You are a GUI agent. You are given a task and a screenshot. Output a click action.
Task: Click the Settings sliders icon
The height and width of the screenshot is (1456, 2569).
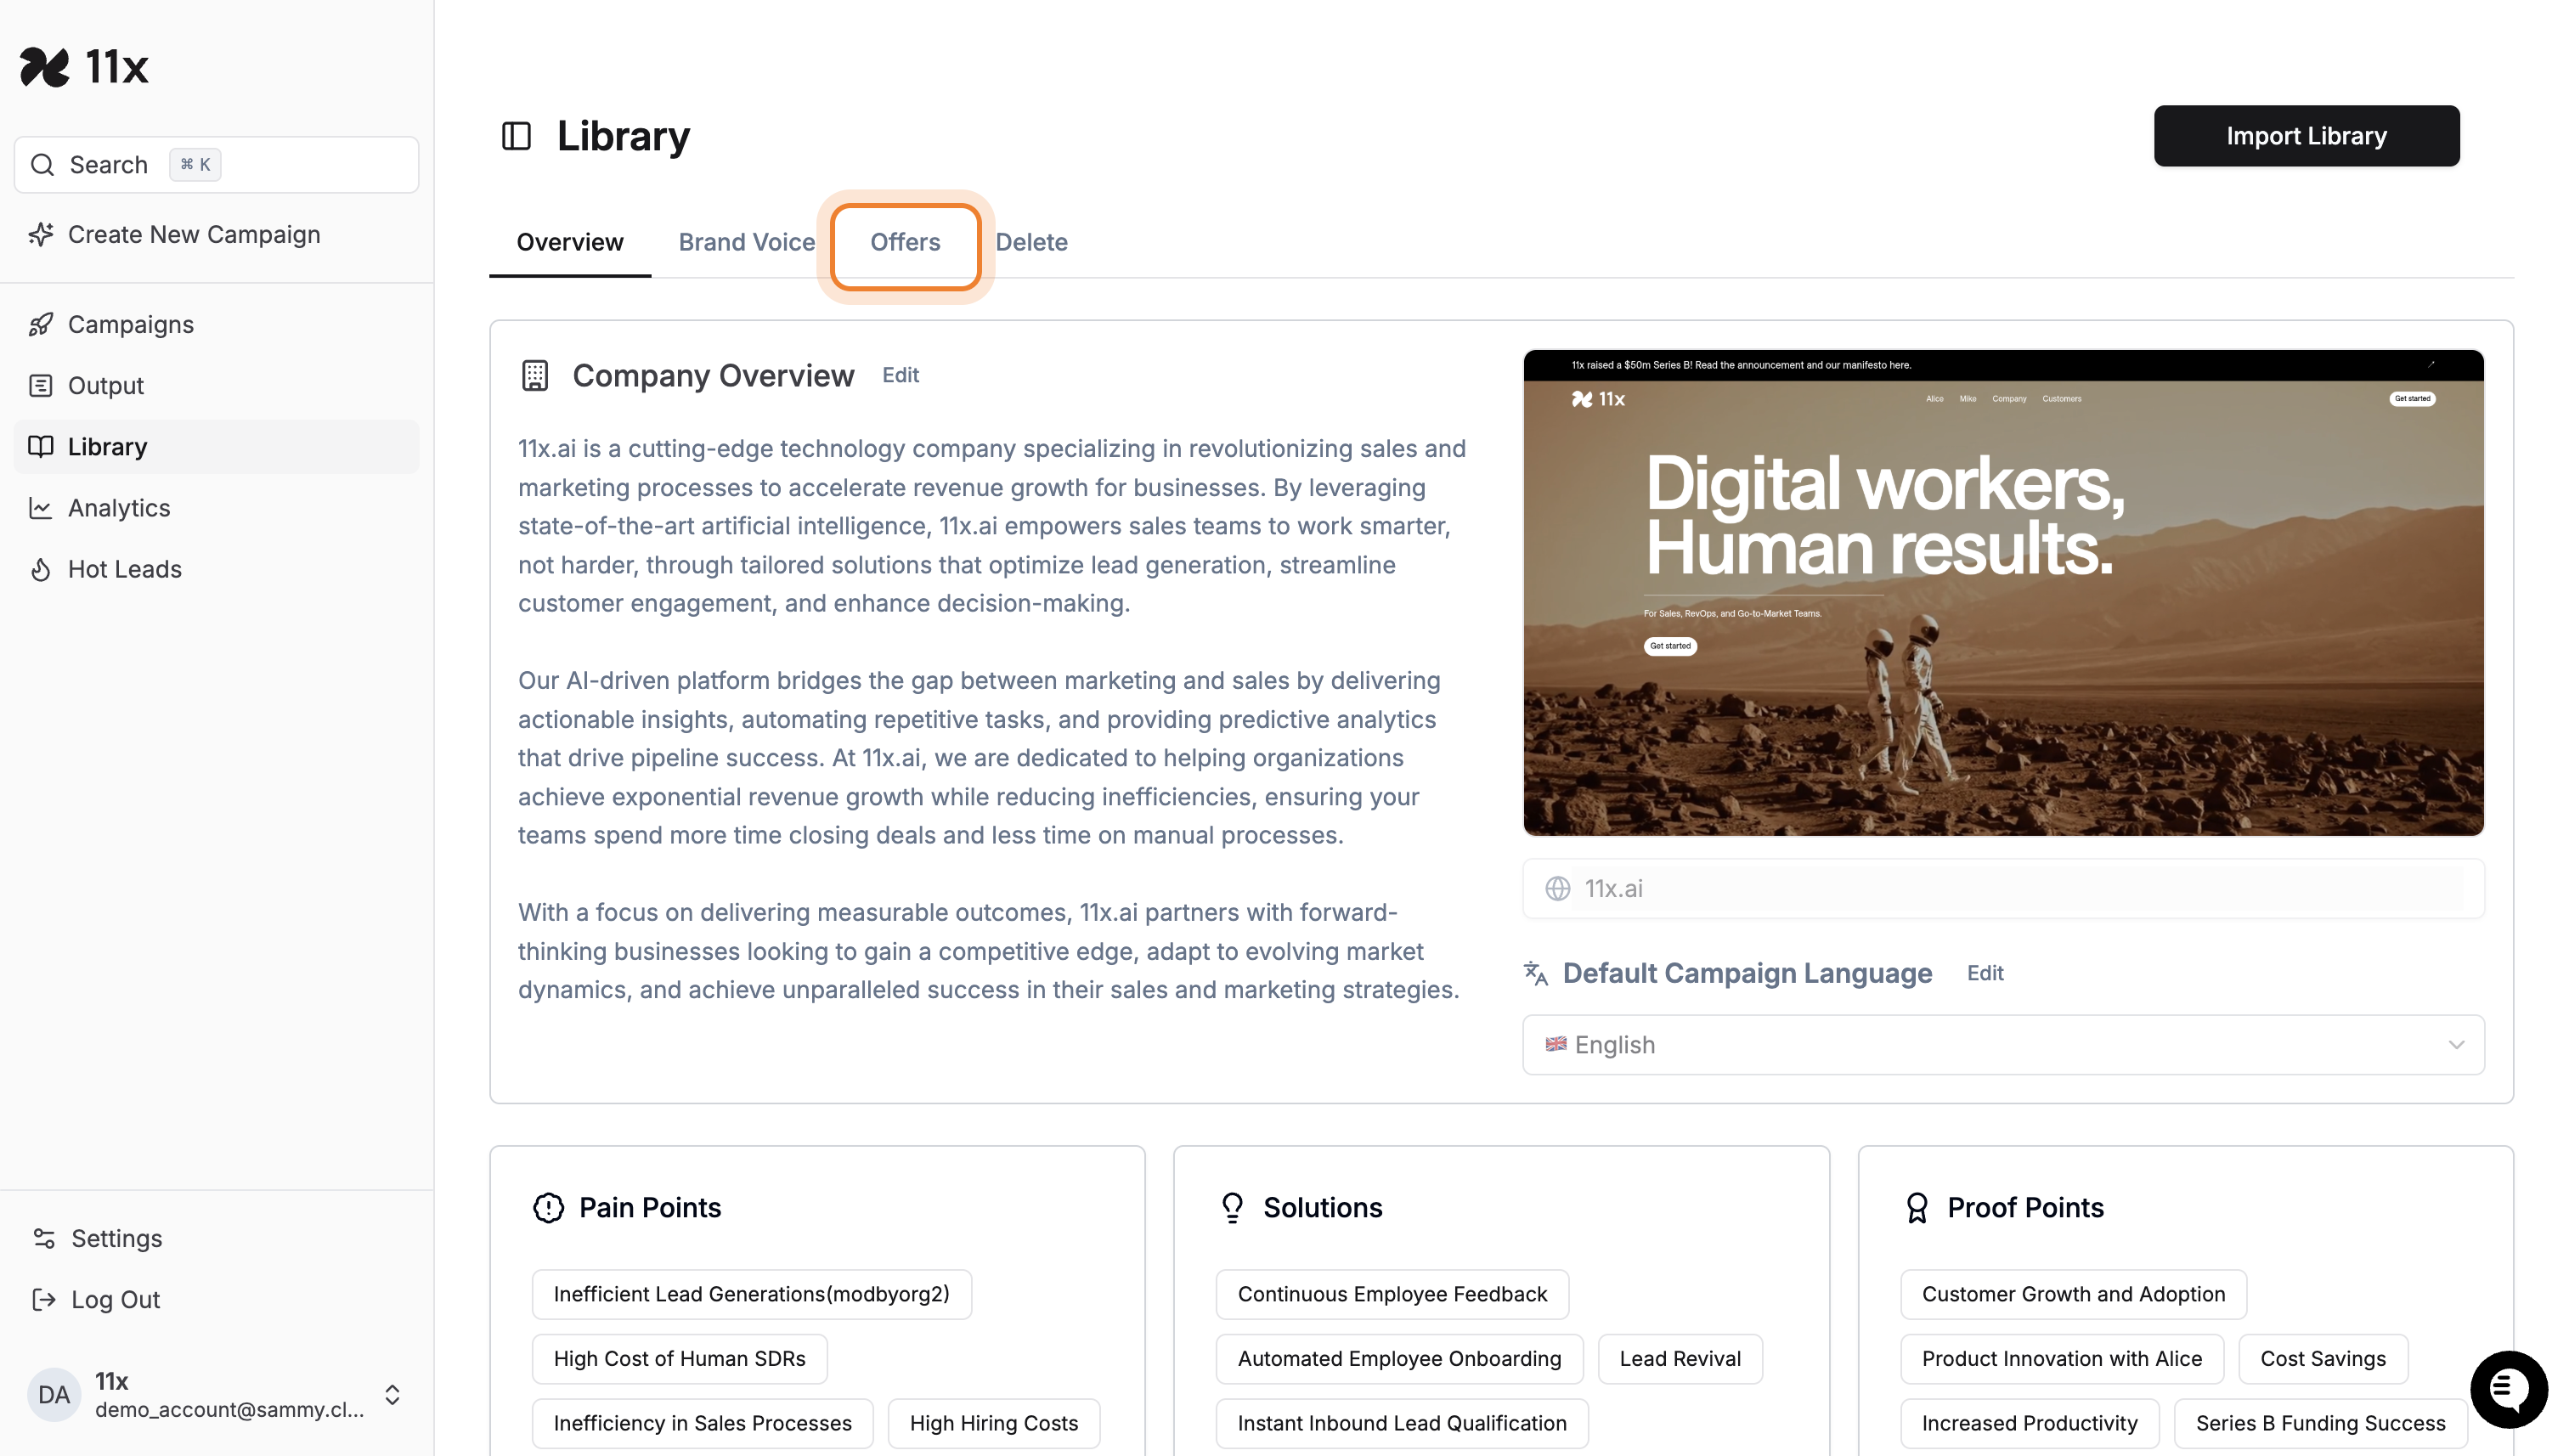(44, 1238)
